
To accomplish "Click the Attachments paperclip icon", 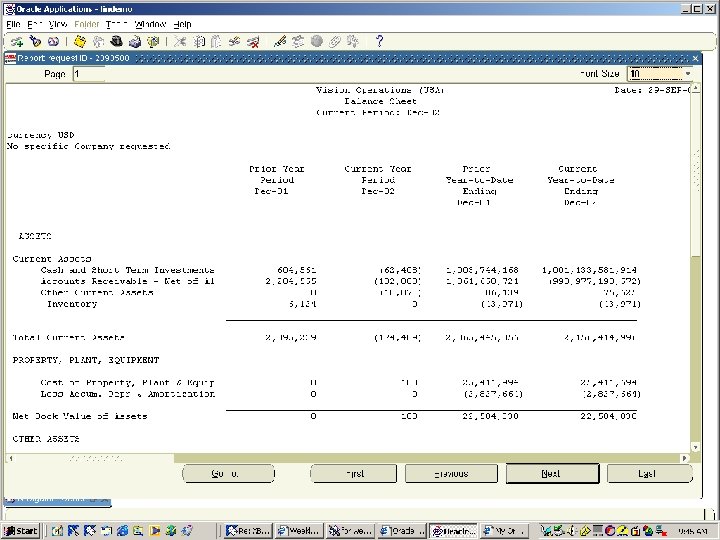I will pyautogui.click(x=334, y=42).
